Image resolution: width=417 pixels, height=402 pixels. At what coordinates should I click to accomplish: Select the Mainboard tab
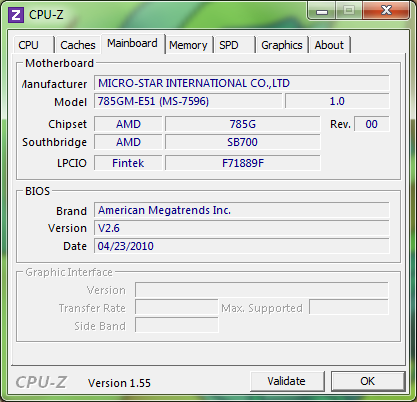coord(133,44)
